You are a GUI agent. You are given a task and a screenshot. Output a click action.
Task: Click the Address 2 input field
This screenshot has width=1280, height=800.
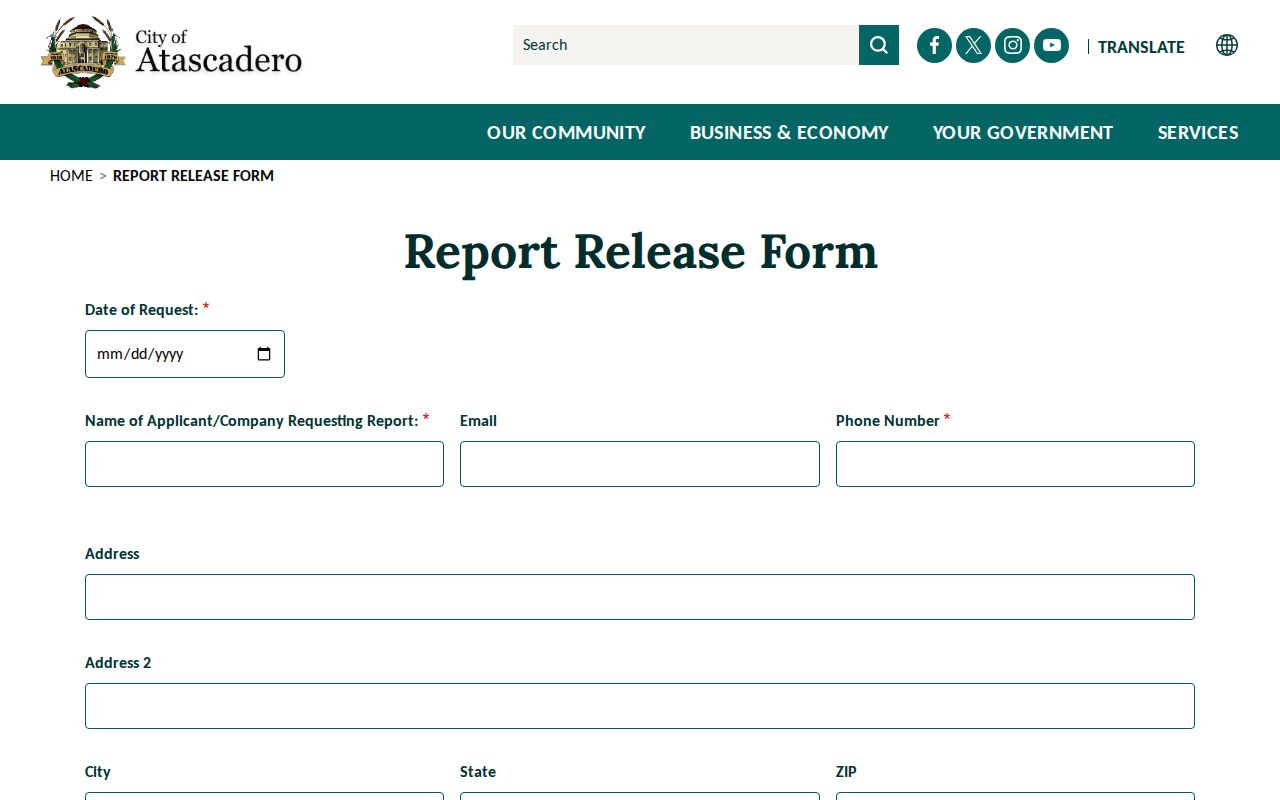tap(640, 706)
